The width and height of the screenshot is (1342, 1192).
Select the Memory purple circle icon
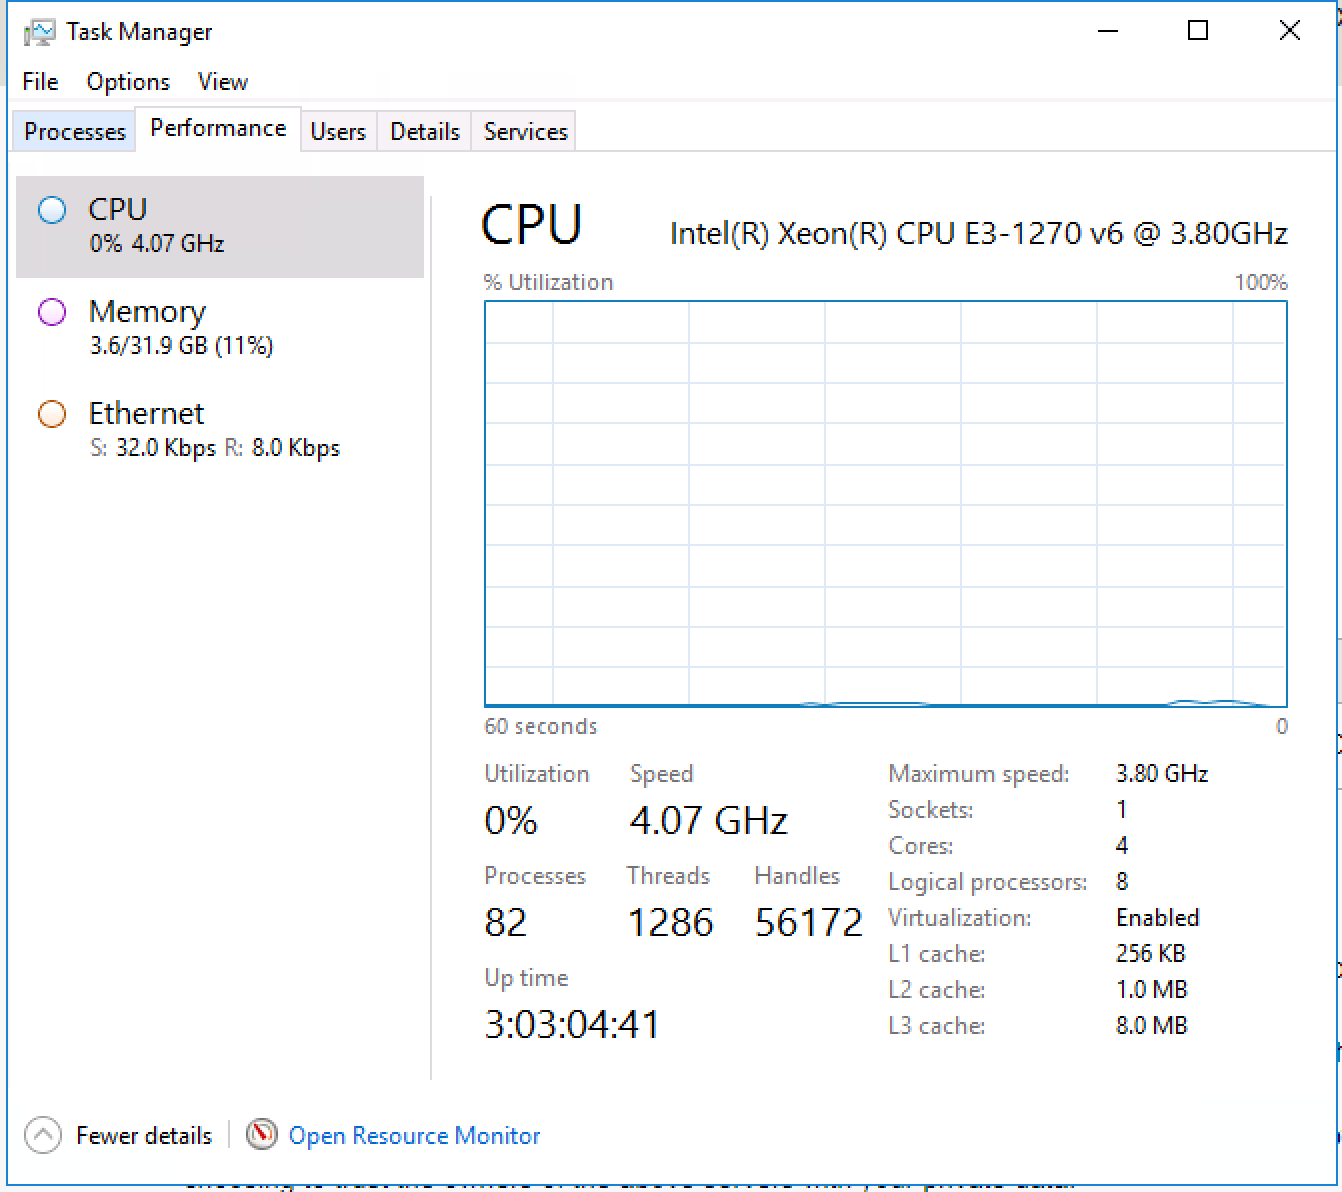(52, 312)
